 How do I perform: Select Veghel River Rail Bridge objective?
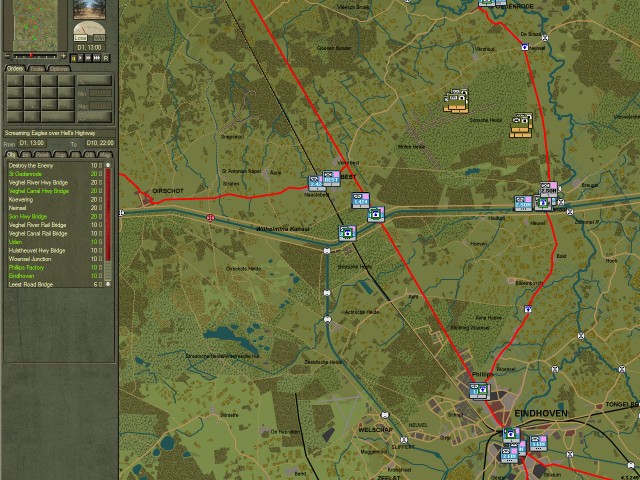click(54, 225)
